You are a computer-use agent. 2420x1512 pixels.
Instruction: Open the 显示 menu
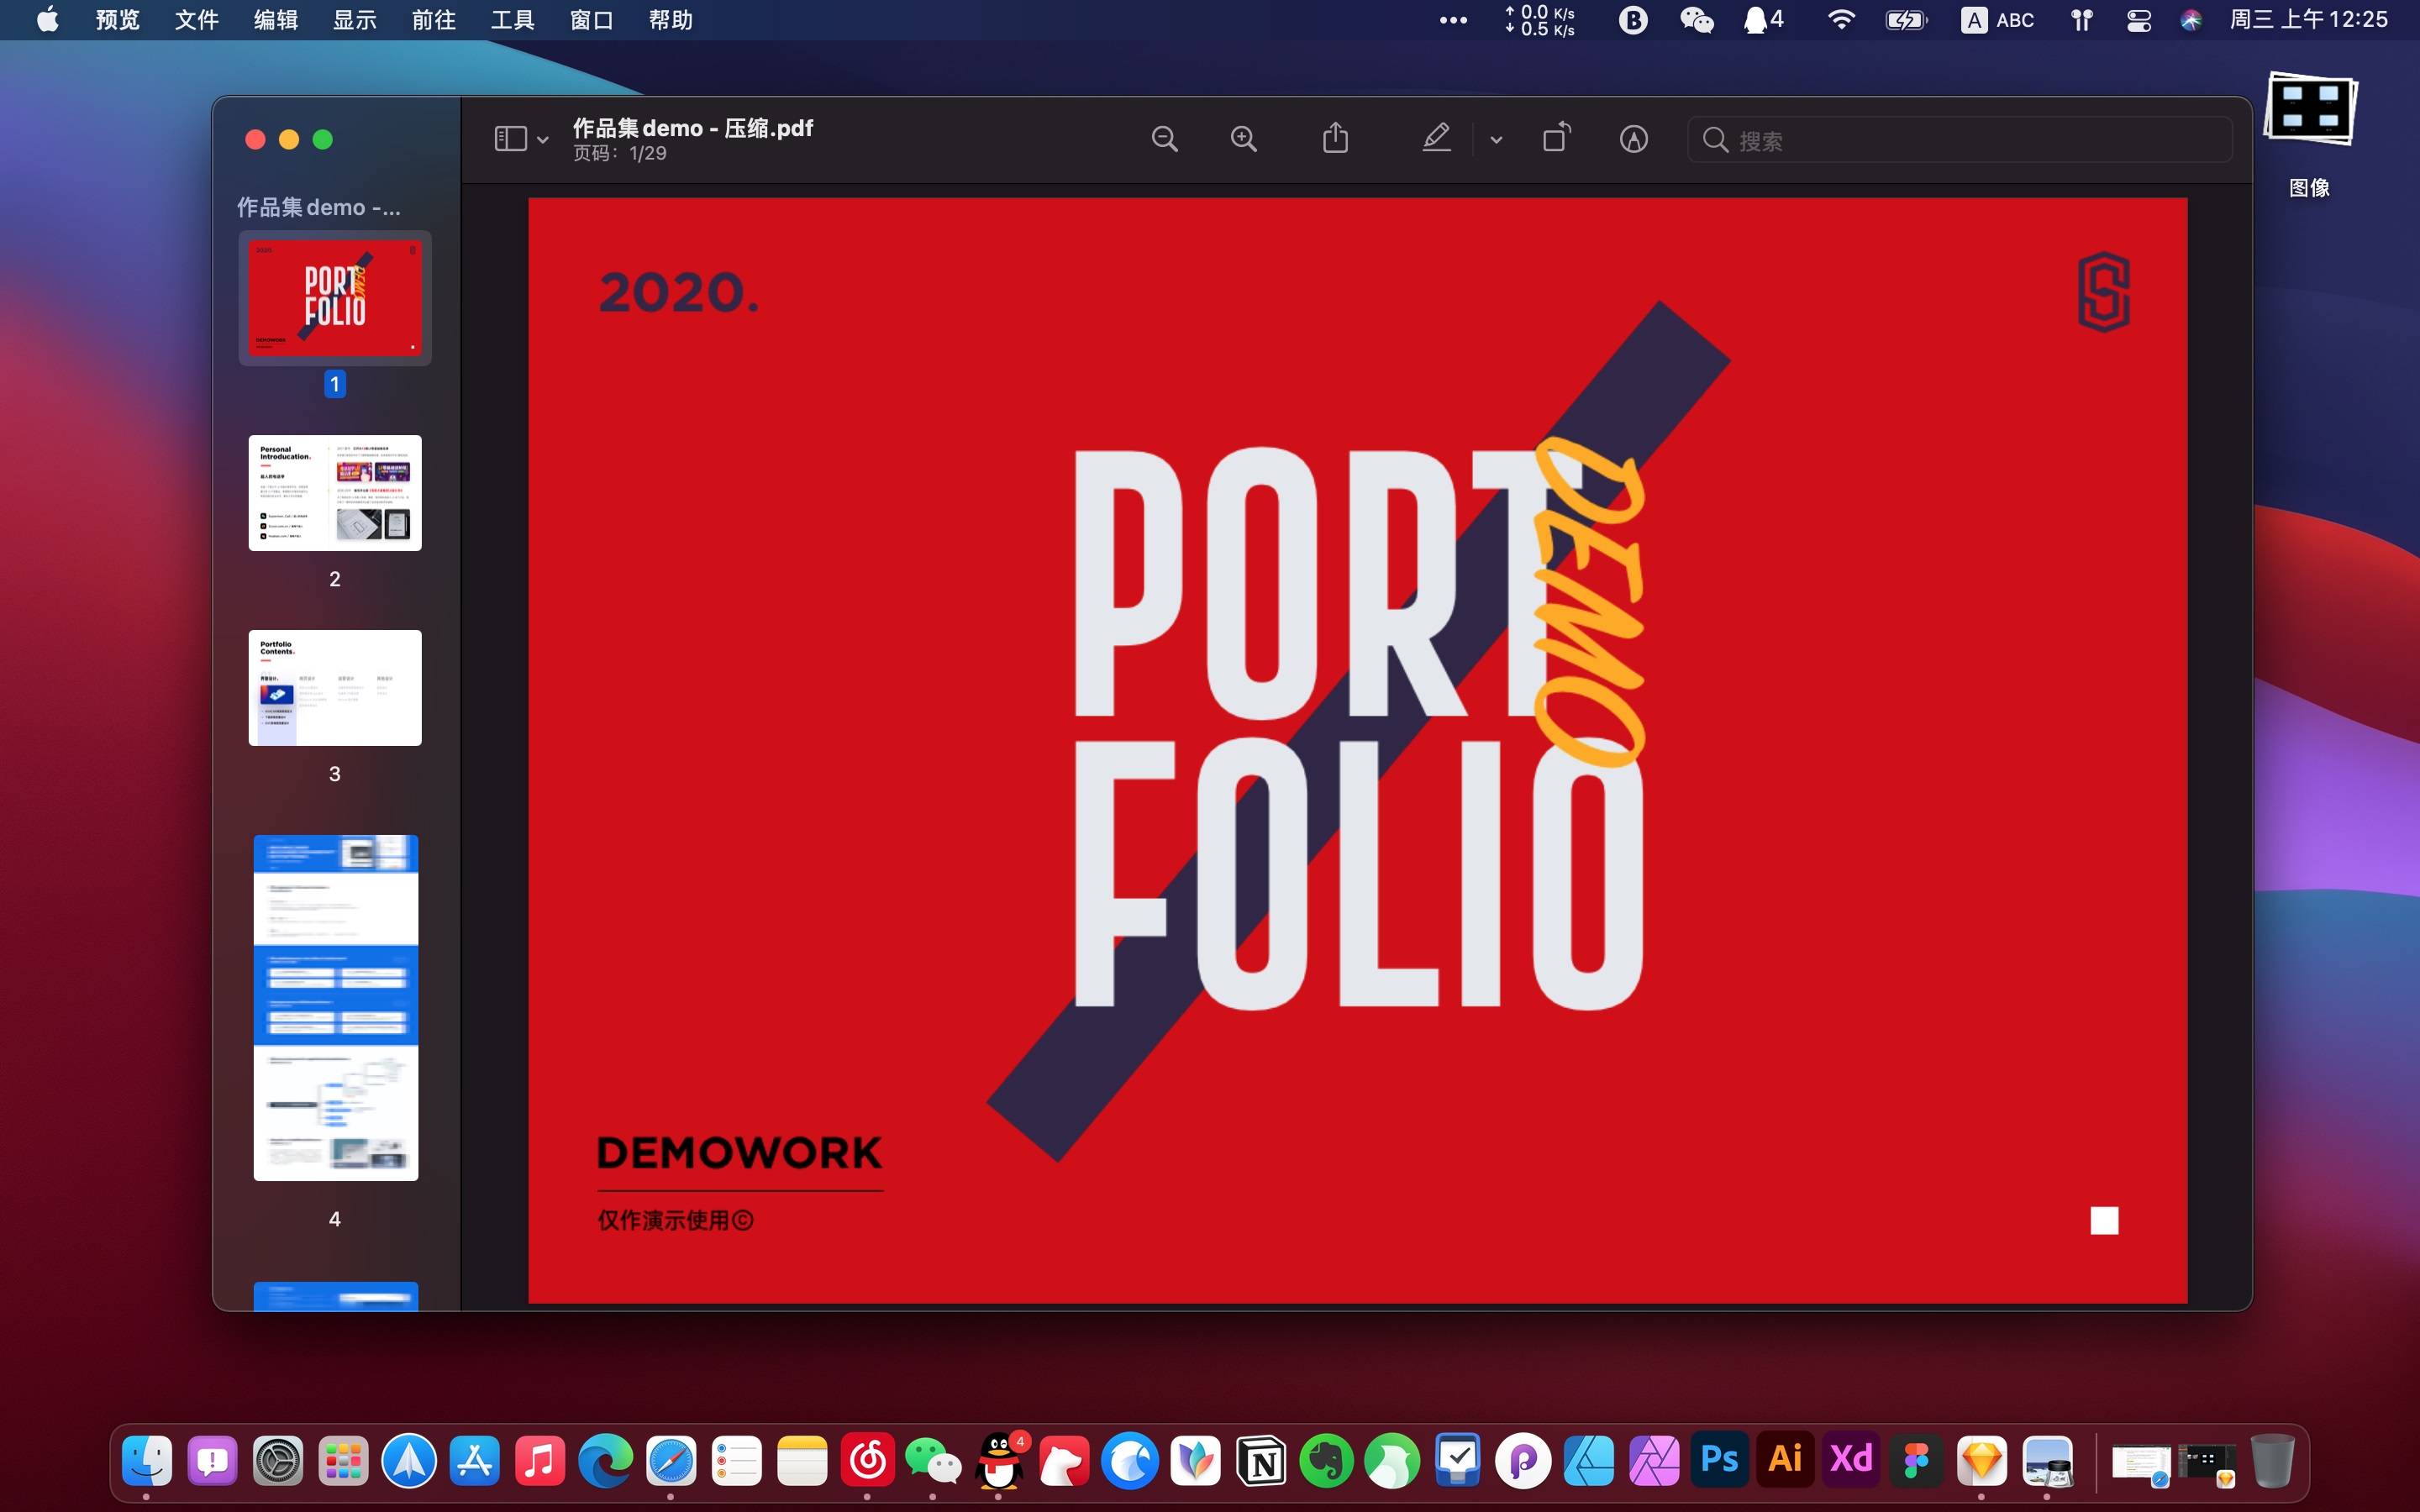click(x=355, y=20)
